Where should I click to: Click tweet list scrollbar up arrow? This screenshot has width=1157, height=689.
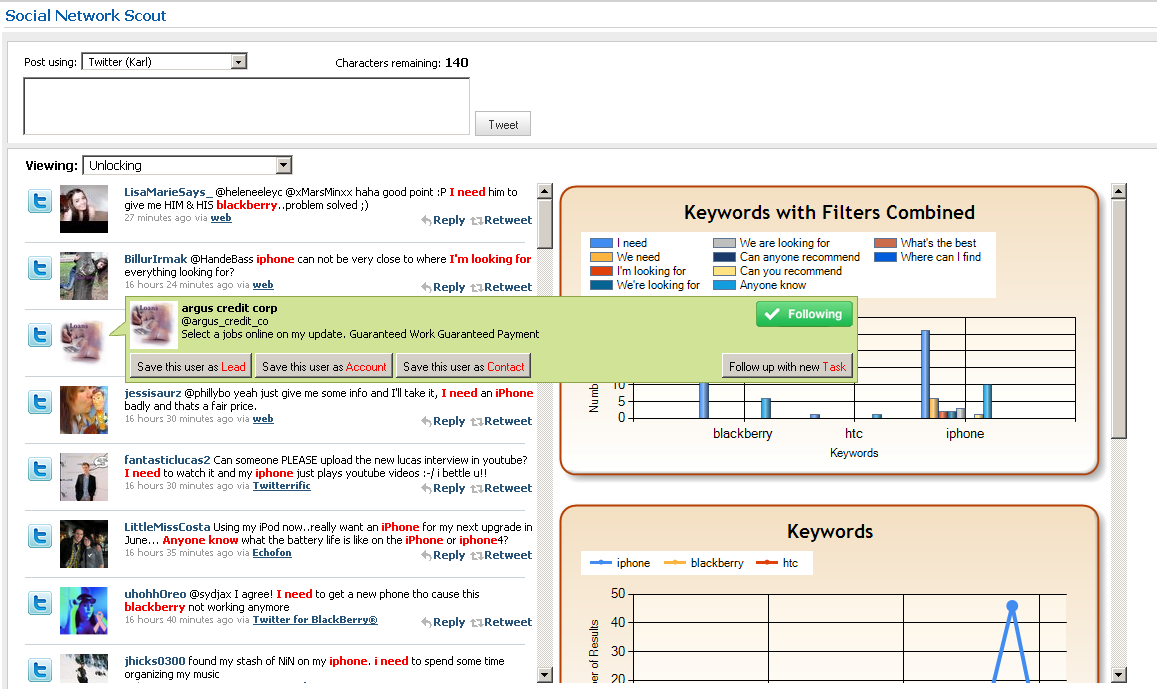coord(545,191)
